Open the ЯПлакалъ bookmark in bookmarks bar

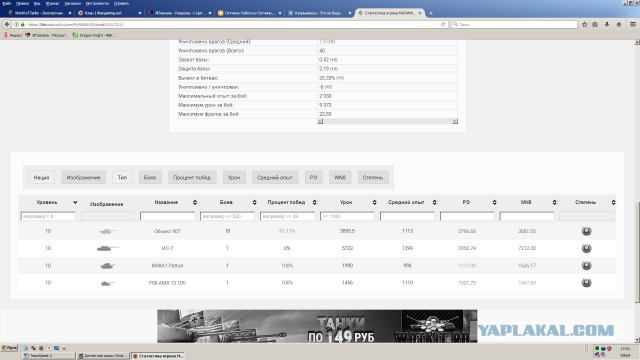click(x=47, y=36)
